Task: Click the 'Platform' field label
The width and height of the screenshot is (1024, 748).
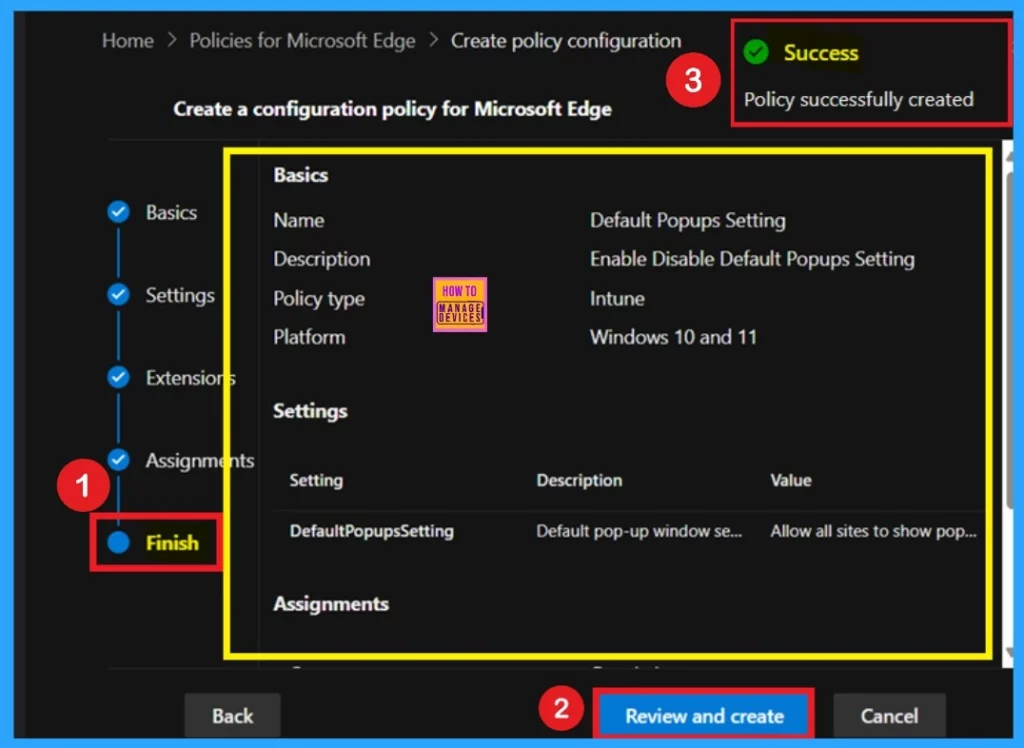Action: coord(309,337)
